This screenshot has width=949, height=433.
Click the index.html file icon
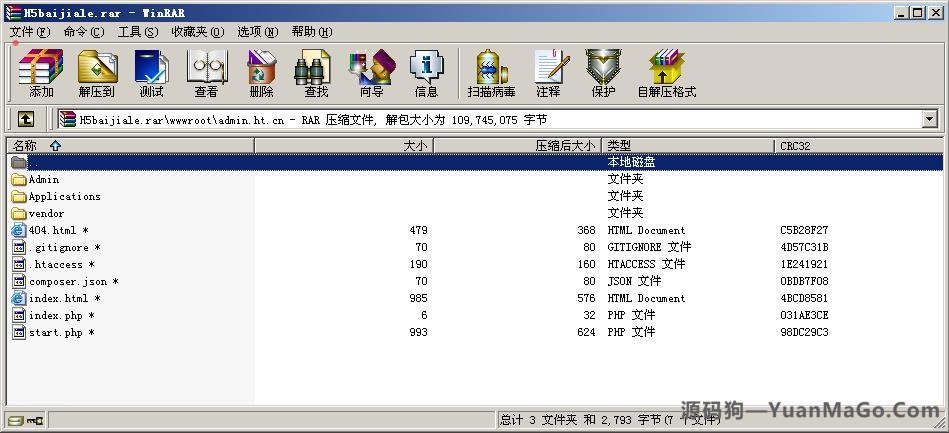click(19, 298)
